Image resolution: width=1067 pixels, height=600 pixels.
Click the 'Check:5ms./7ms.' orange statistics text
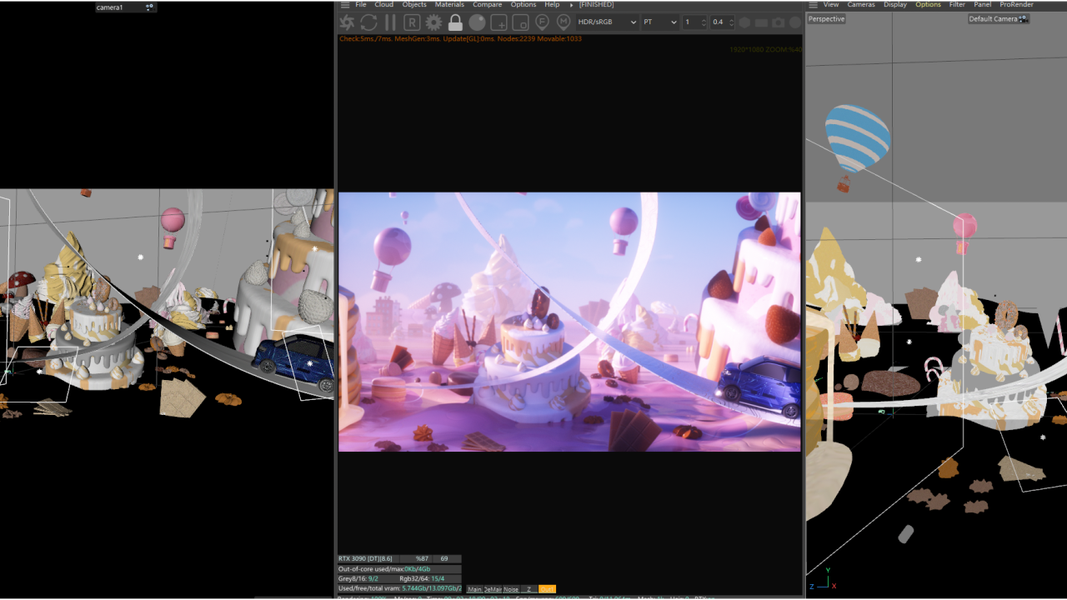point(366,39)
